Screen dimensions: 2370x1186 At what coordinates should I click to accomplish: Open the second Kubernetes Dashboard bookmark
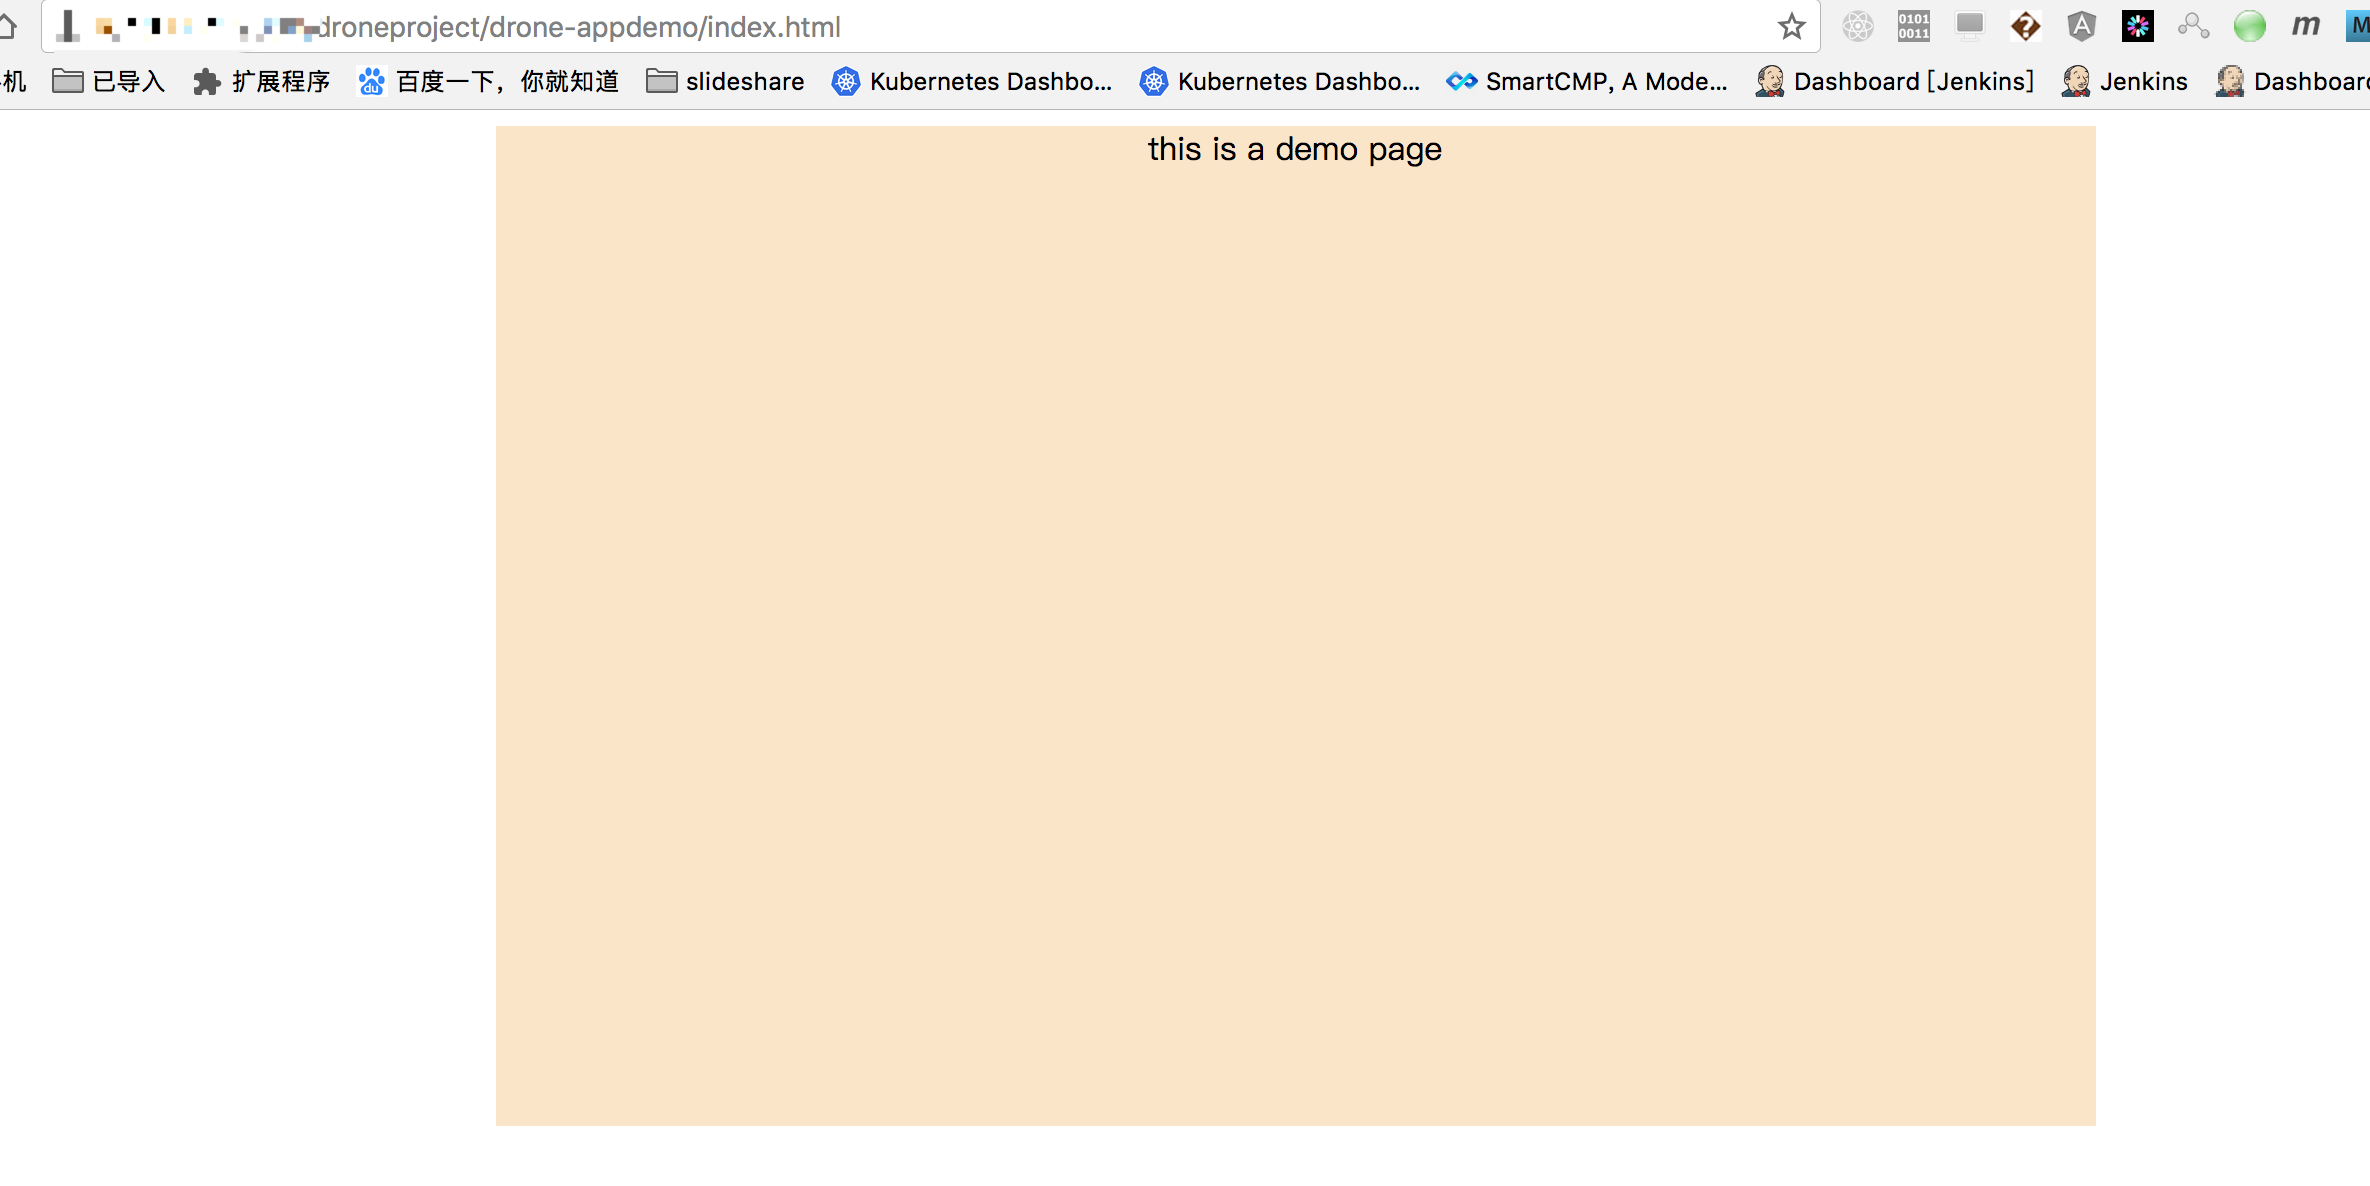pos(1280,82)
